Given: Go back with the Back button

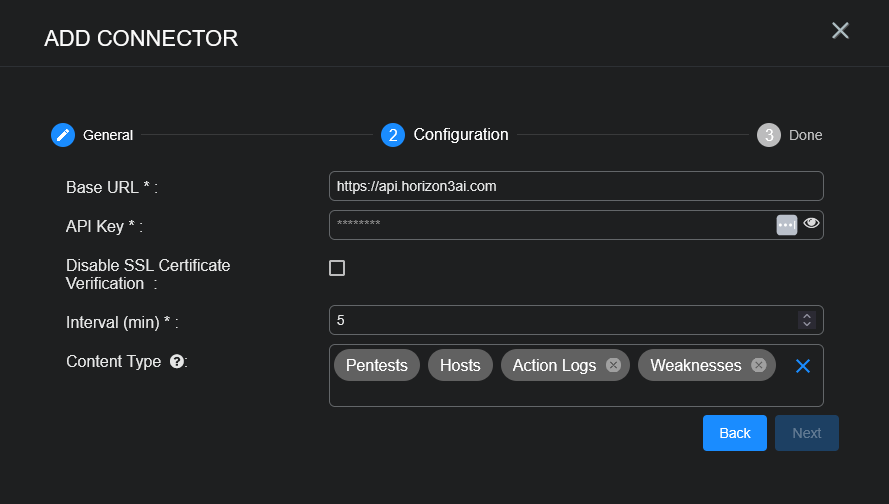Looking at the screenshot, I should (x=734, y=433).
